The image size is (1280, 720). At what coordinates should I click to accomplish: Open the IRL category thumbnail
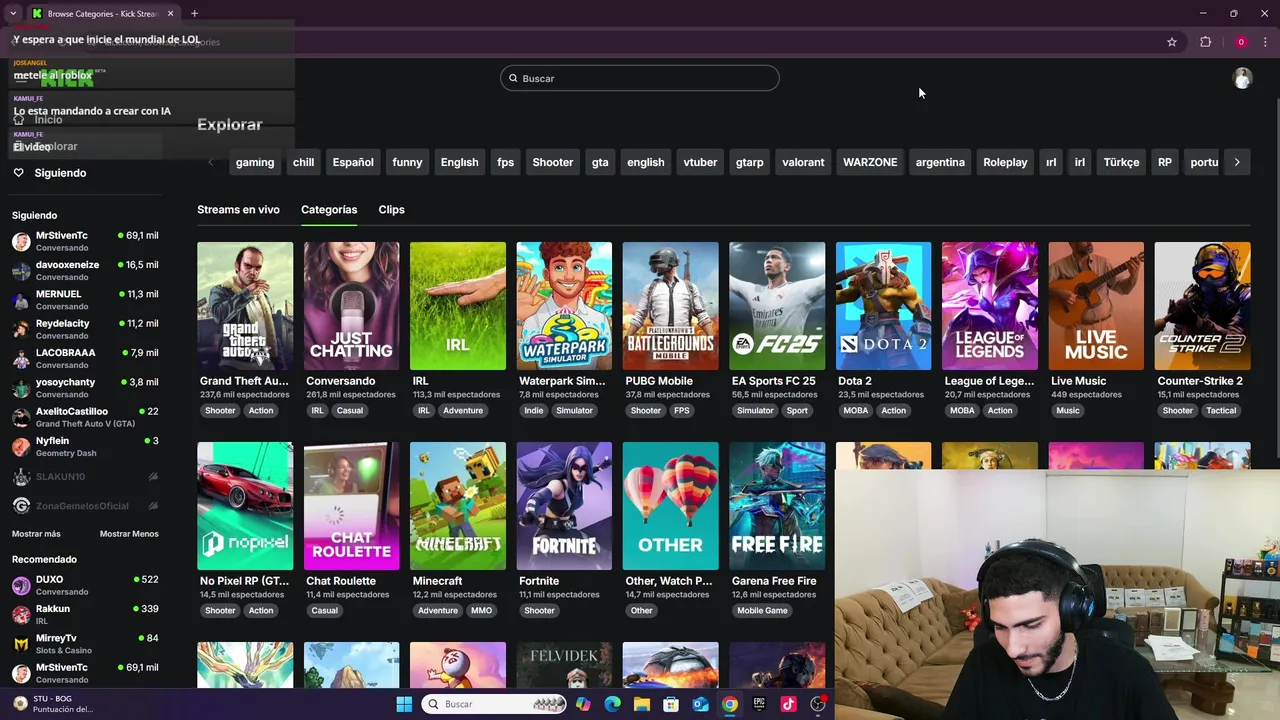[x=458, y=306]
